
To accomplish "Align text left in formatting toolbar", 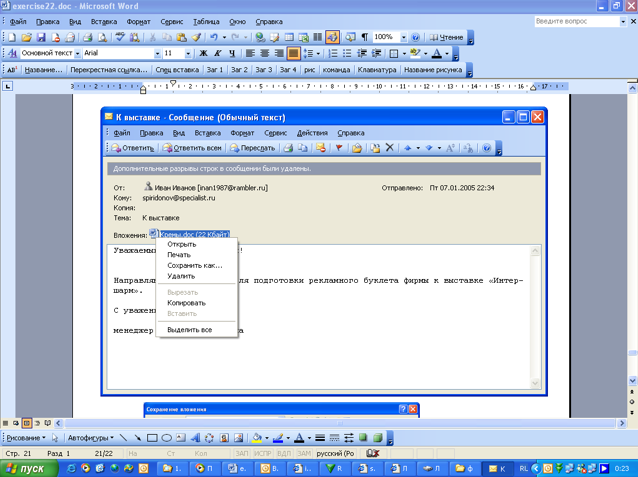I will pyautogui.click(x=250, y=53).
